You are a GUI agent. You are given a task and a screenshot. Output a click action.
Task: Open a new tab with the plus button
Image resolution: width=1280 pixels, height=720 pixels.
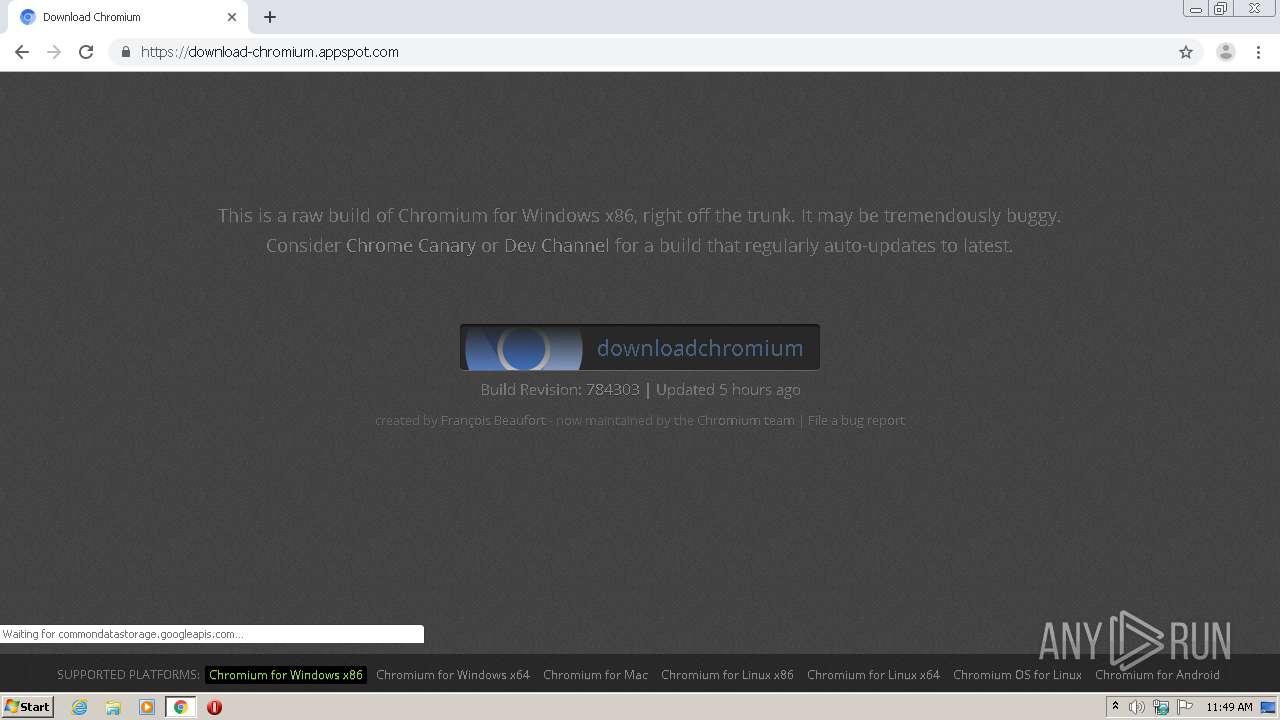coord(270,17)
